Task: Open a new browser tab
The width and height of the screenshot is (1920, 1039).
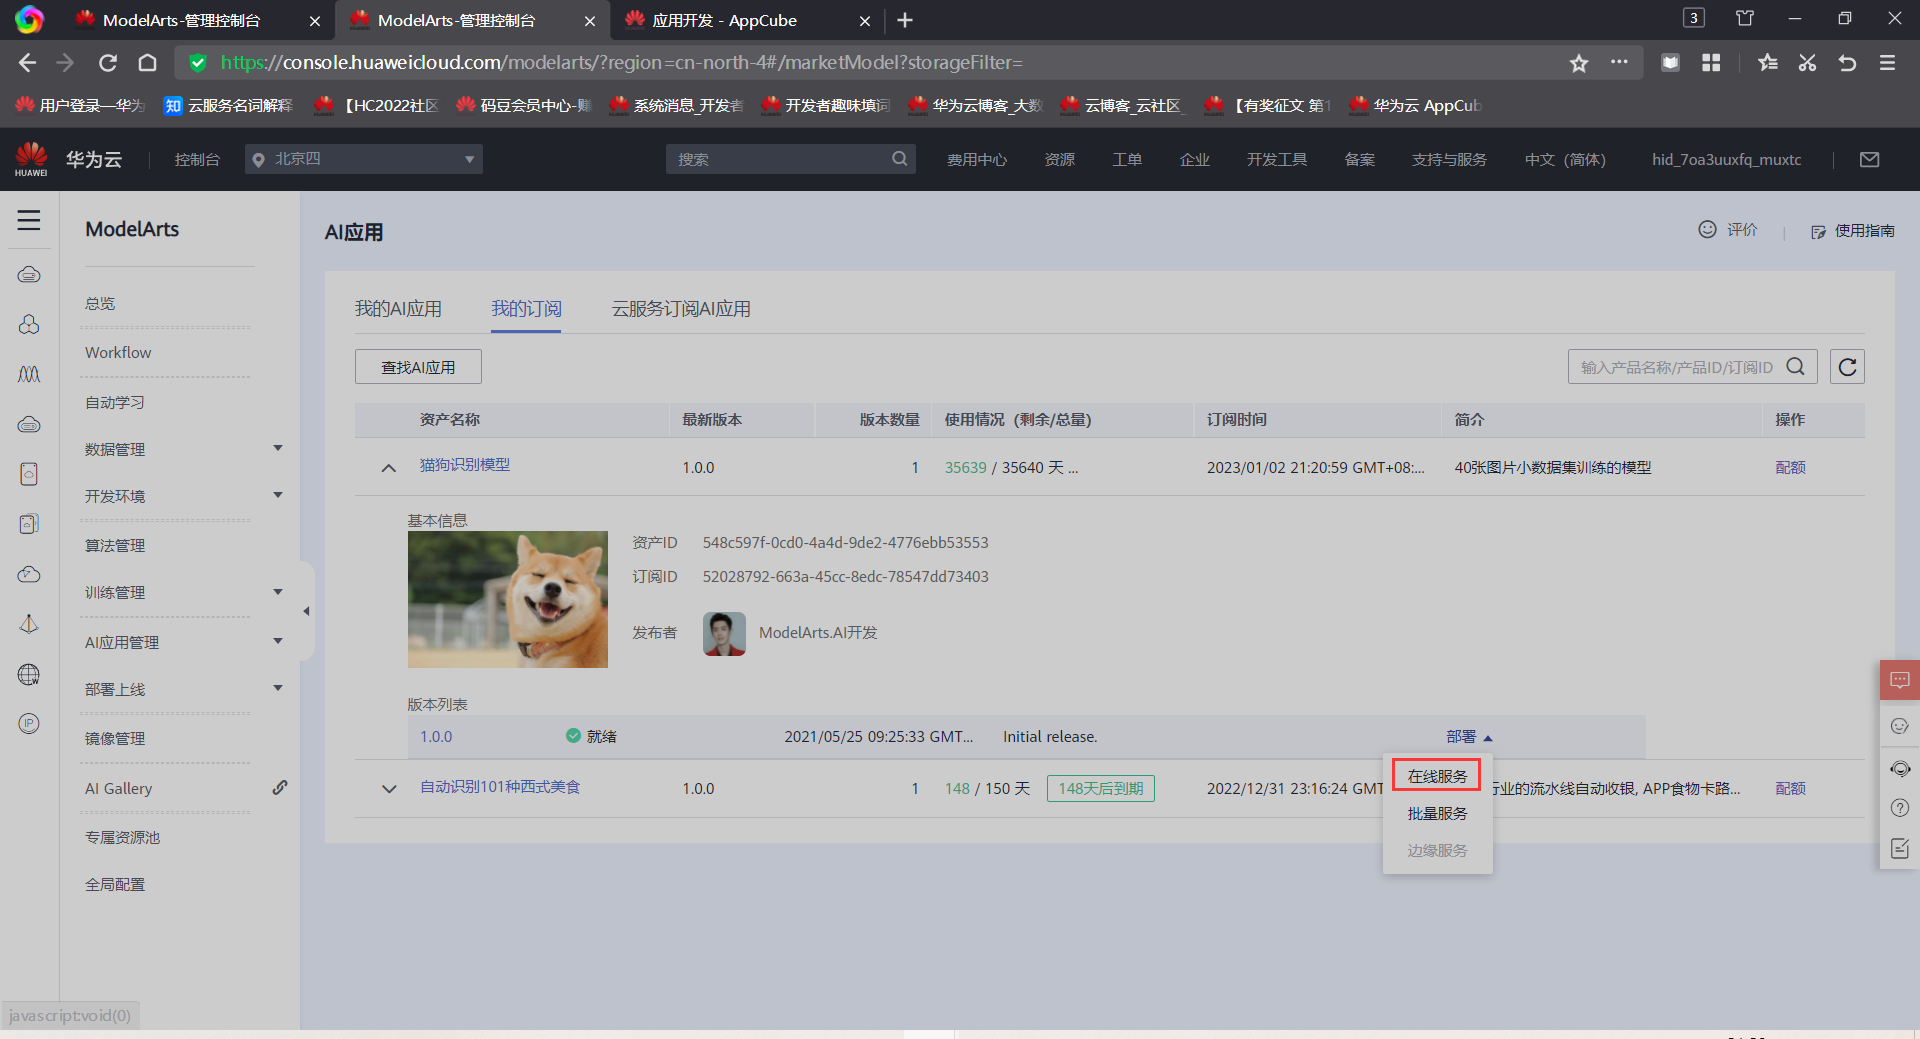Action: point(905,20)
